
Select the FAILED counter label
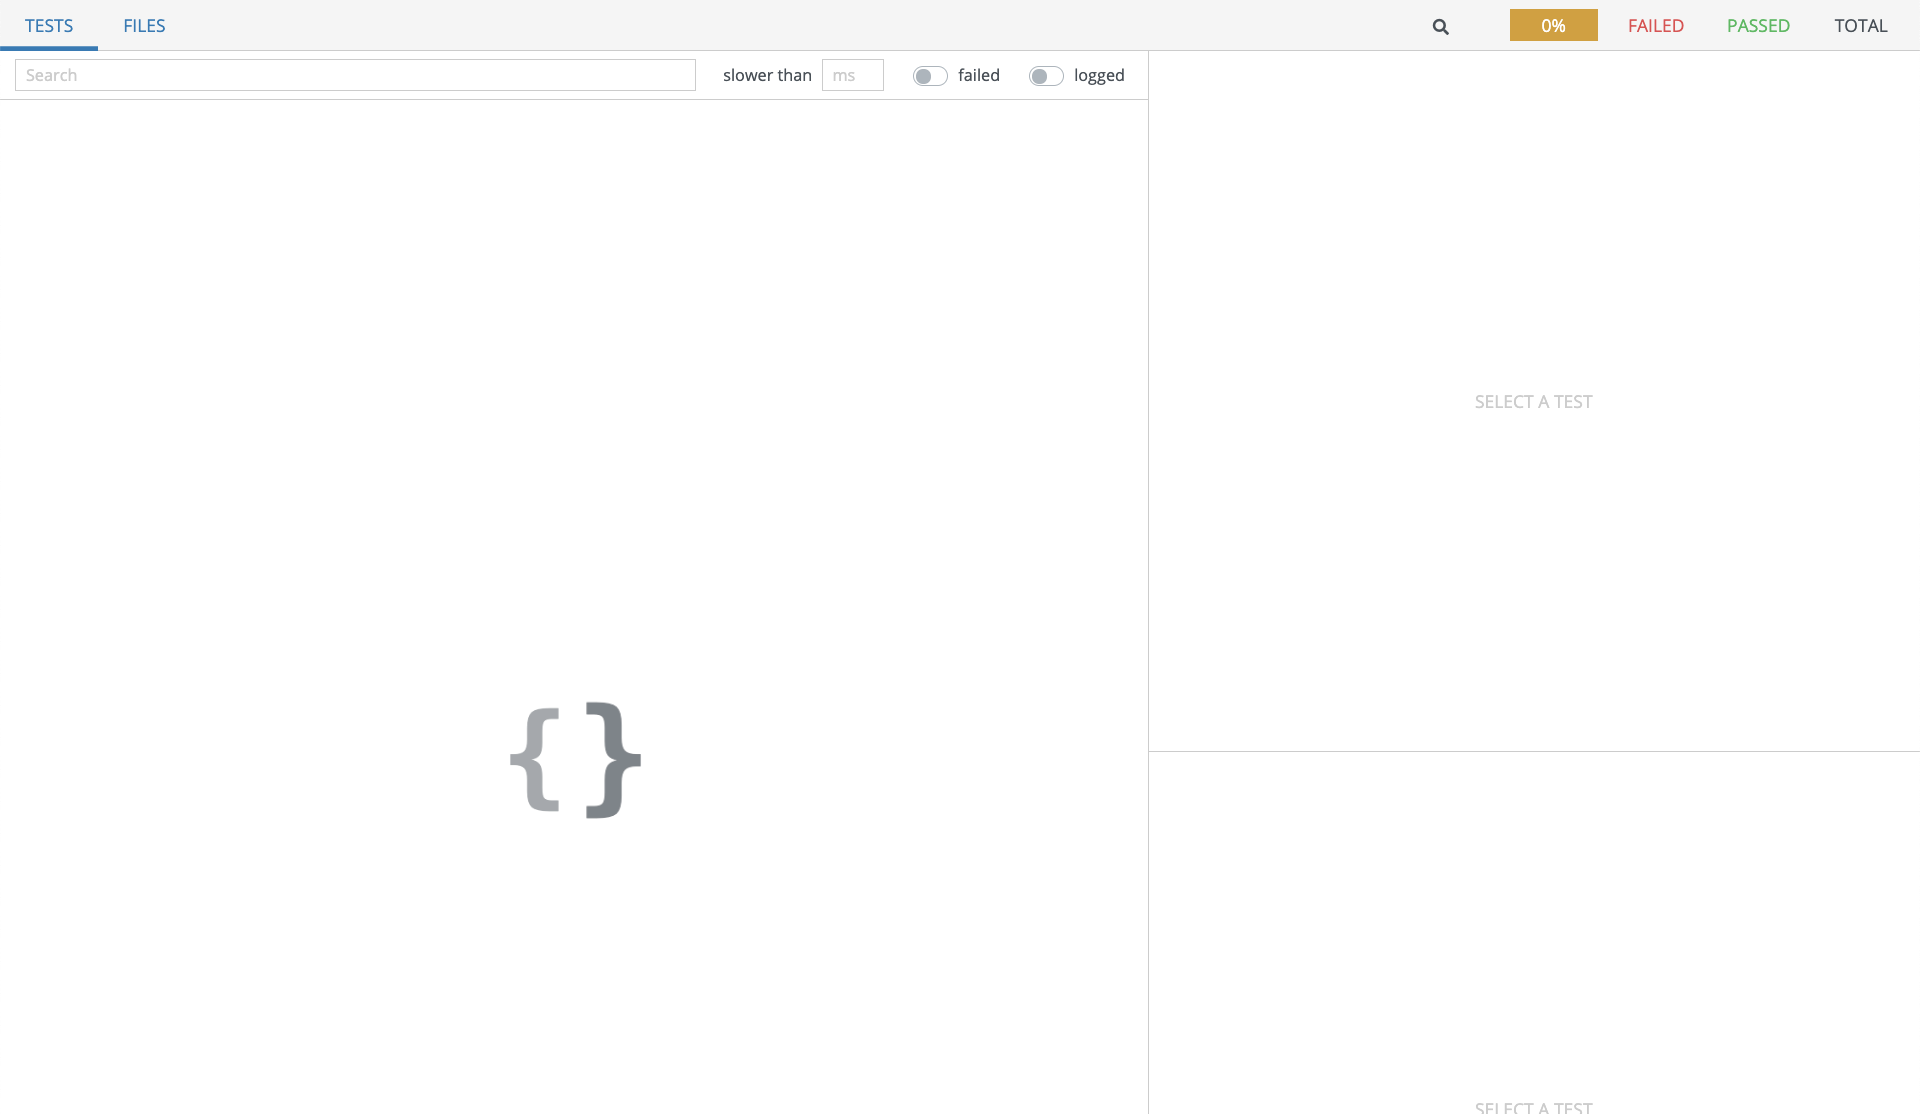1656,26
